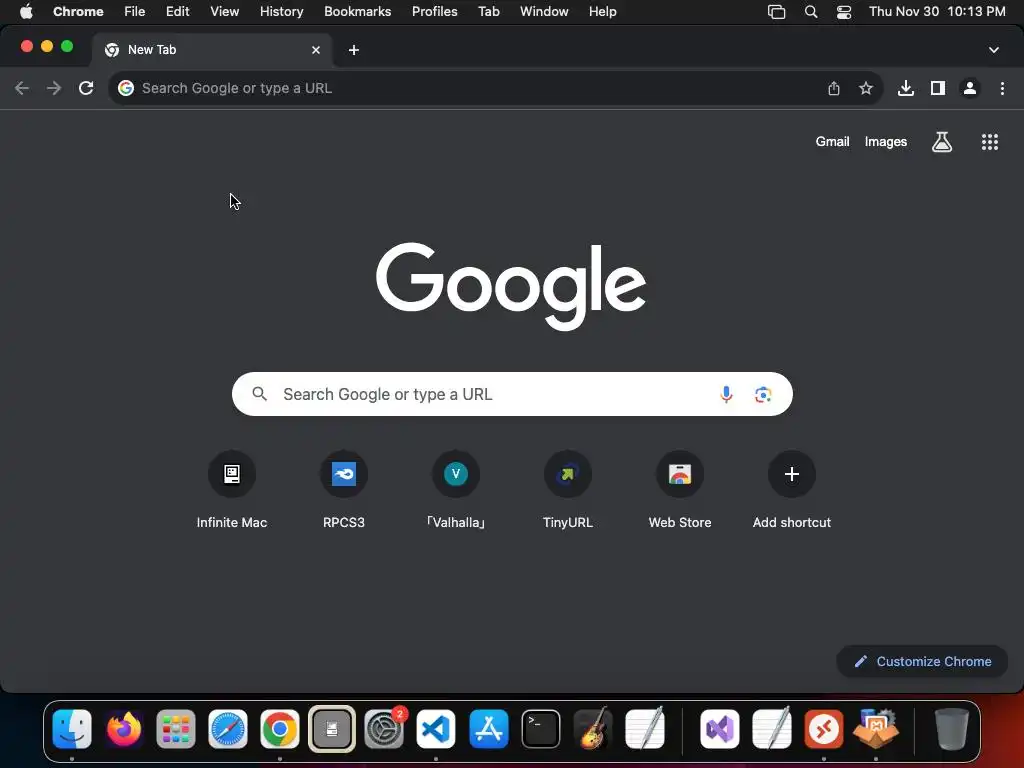Go back using the browser back arrow
The width and height of the screenshot is (1024, 768).
(22, 88)
